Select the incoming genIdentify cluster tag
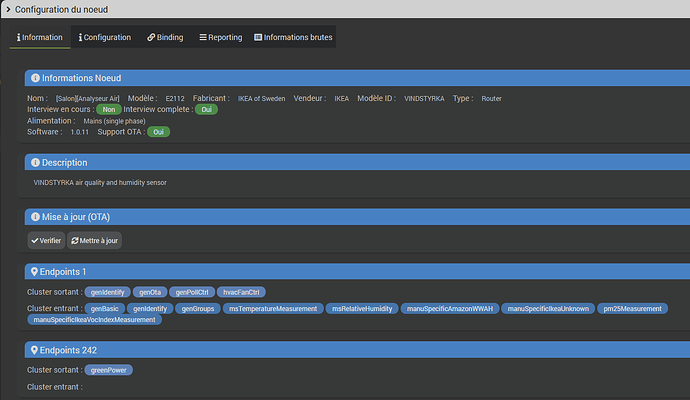This screenshot has height=400, width=690. point(150,308)
